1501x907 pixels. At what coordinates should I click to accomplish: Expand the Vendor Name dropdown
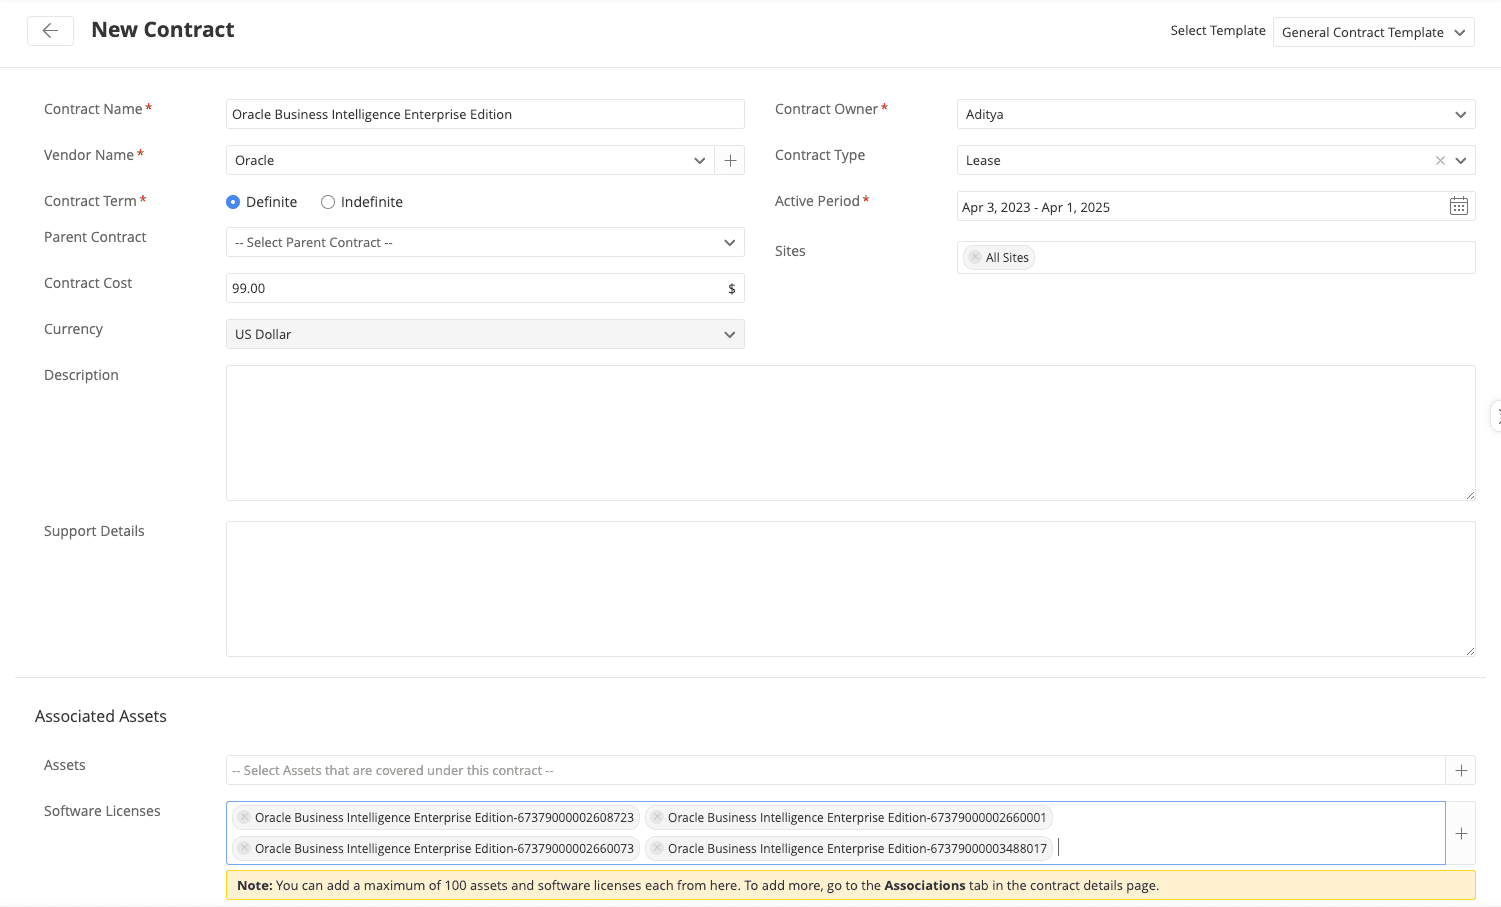point(699,160)
